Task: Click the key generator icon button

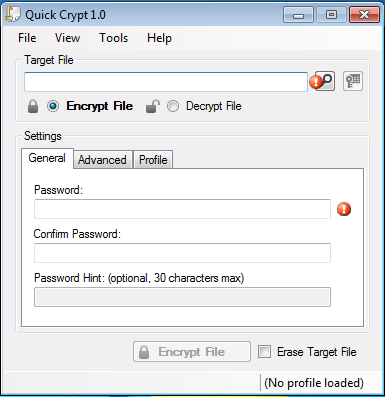Action: (x=353, y=81)
